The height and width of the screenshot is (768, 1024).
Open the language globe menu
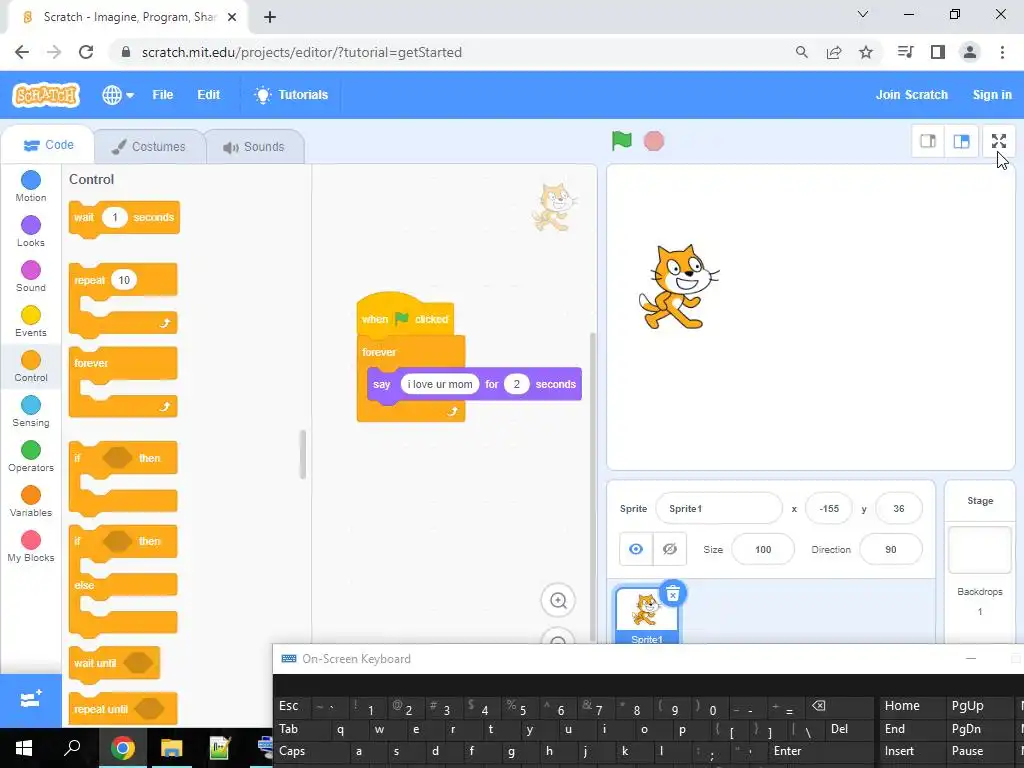coord(118,95)
